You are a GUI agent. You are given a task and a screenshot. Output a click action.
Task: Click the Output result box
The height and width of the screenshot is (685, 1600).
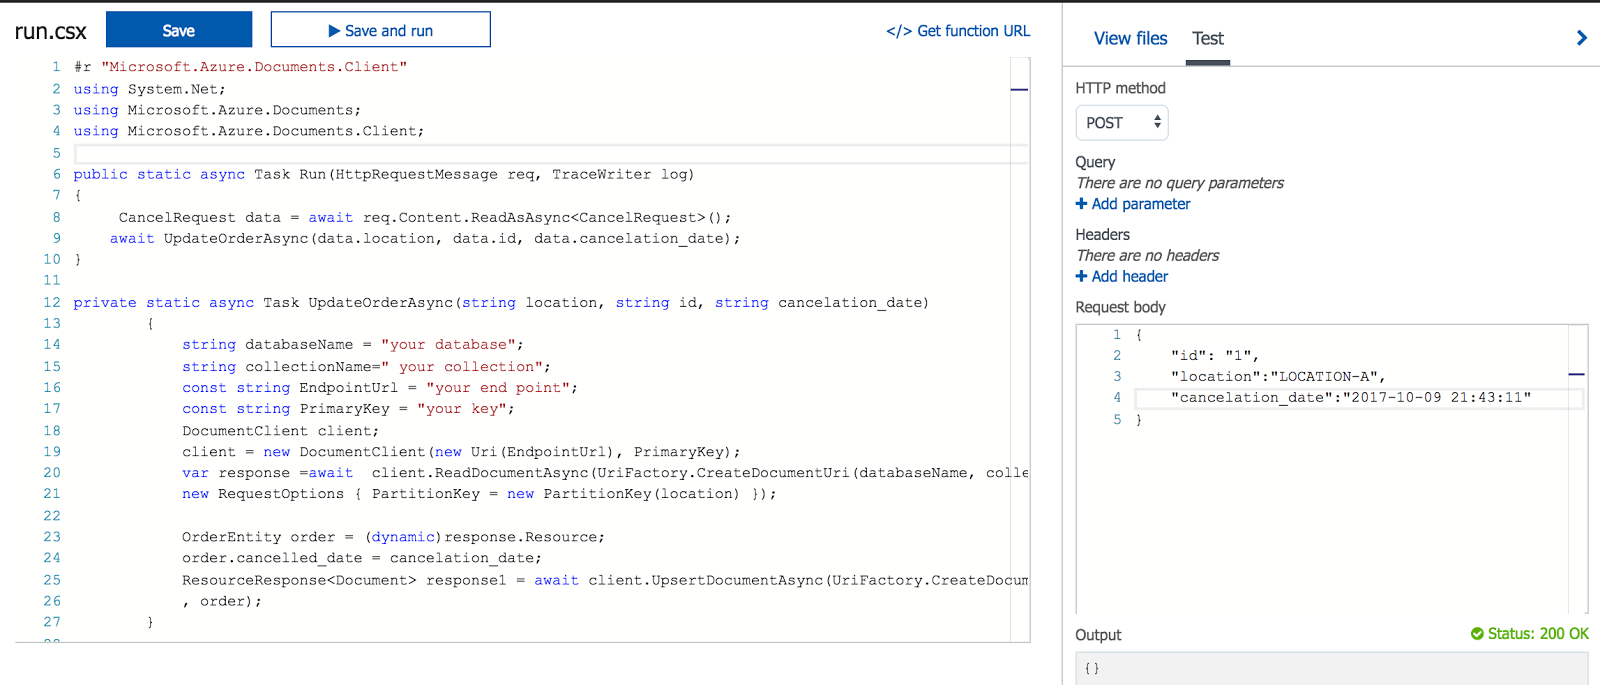1330,668
